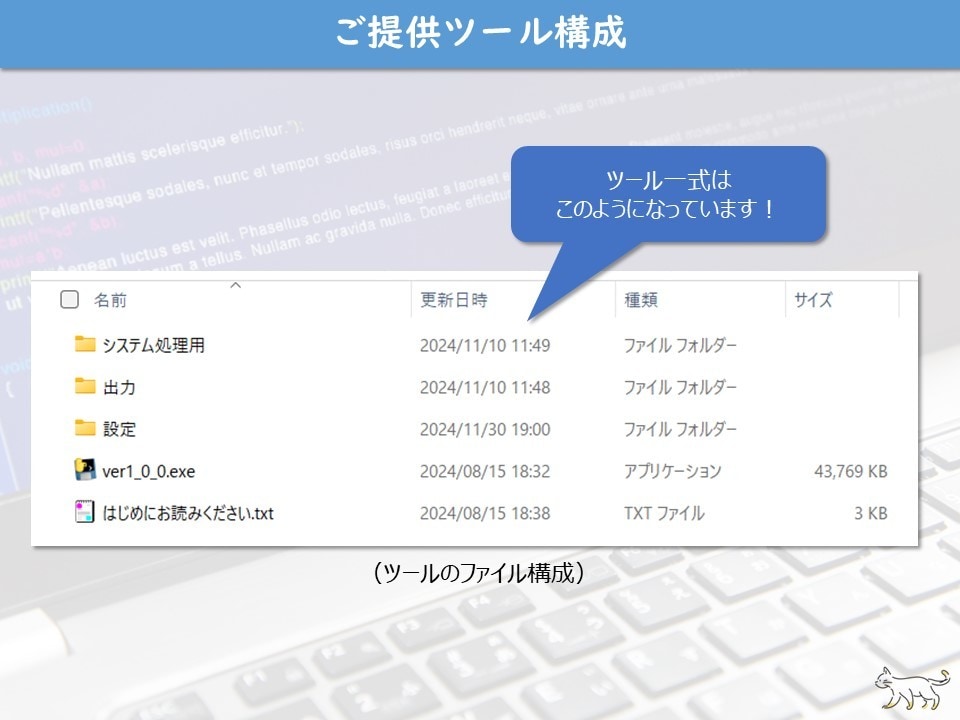Click the date 2024/08/15 18:38
This screenshot has height=720, width=960.
(x=485, y=513)
